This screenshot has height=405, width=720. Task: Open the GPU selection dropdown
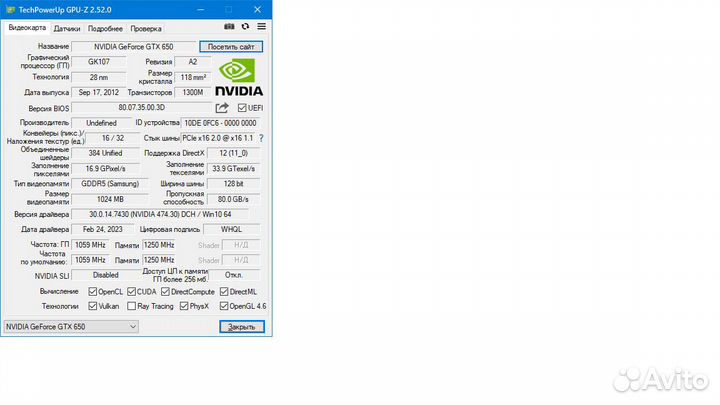tap(71, 326)
